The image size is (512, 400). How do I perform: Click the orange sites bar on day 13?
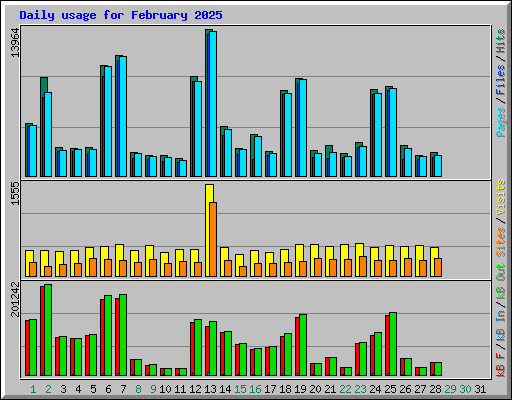pos(213,239)
